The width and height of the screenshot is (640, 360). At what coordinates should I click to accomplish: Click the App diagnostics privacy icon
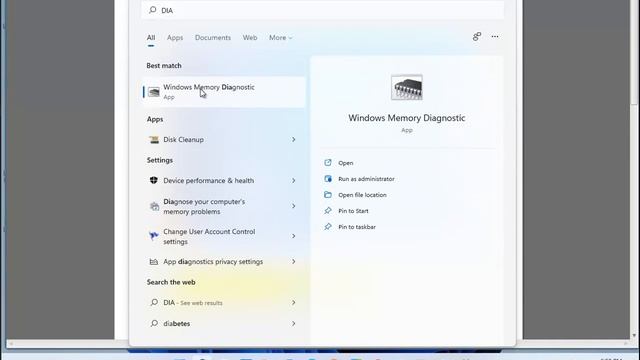pos(154,262)
